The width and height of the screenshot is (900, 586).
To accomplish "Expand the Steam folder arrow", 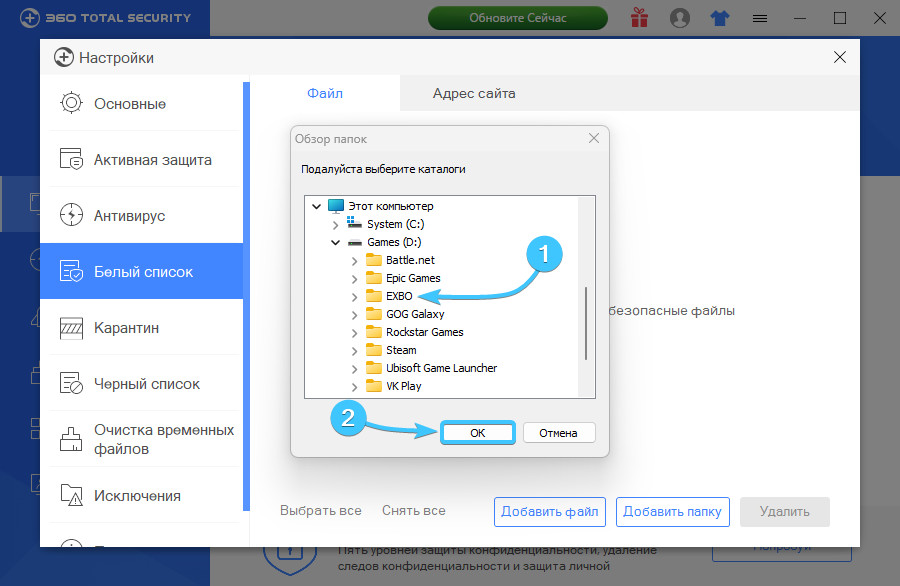I will coord(354,350).
